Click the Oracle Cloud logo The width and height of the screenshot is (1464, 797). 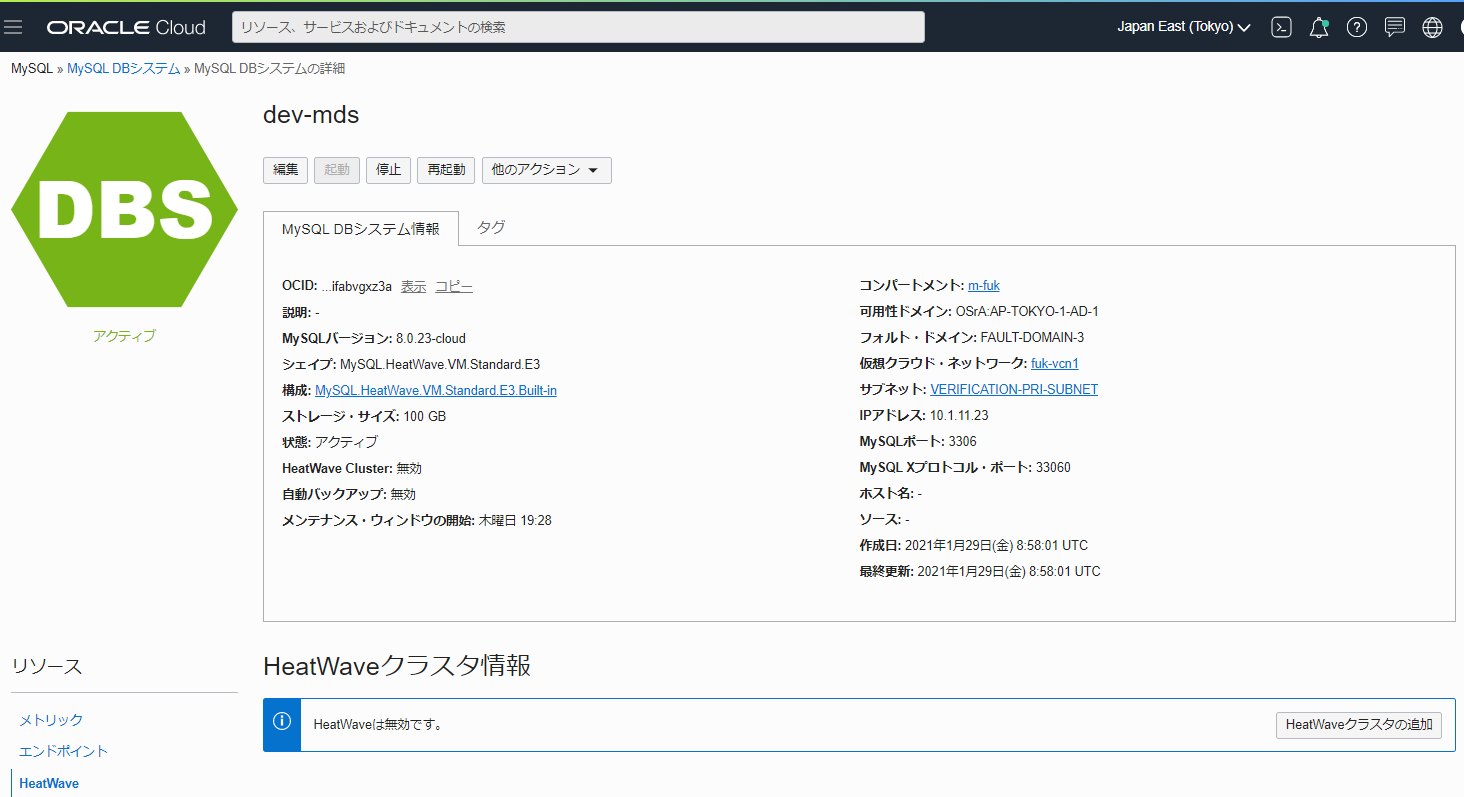[x=126, y=27]
